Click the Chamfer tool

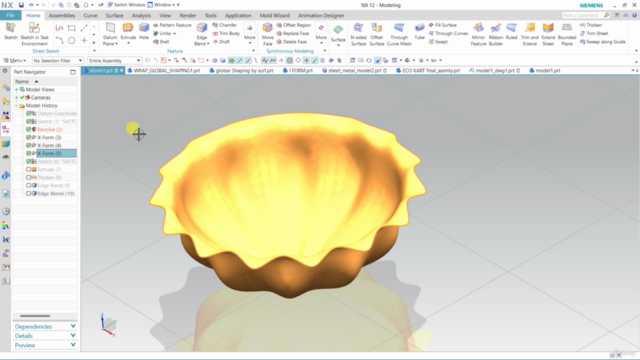coord(224,25)
